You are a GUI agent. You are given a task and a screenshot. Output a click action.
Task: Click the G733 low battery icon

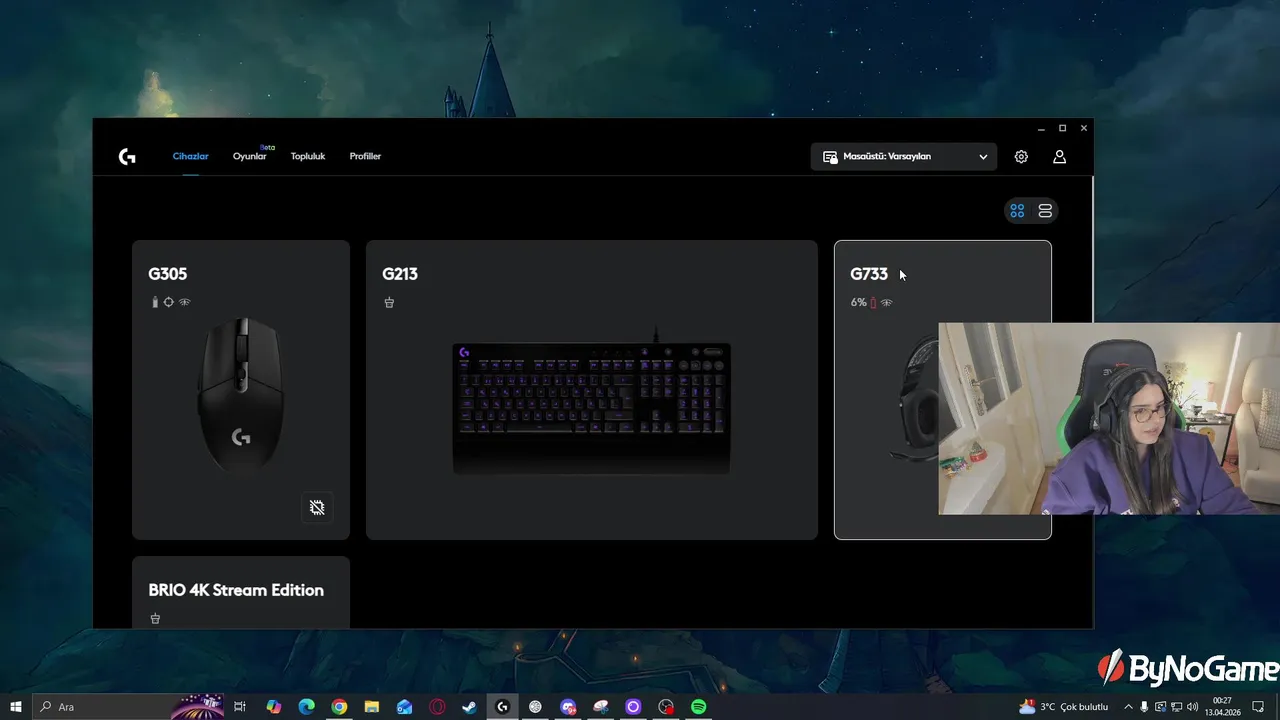[x=873, y=302]
